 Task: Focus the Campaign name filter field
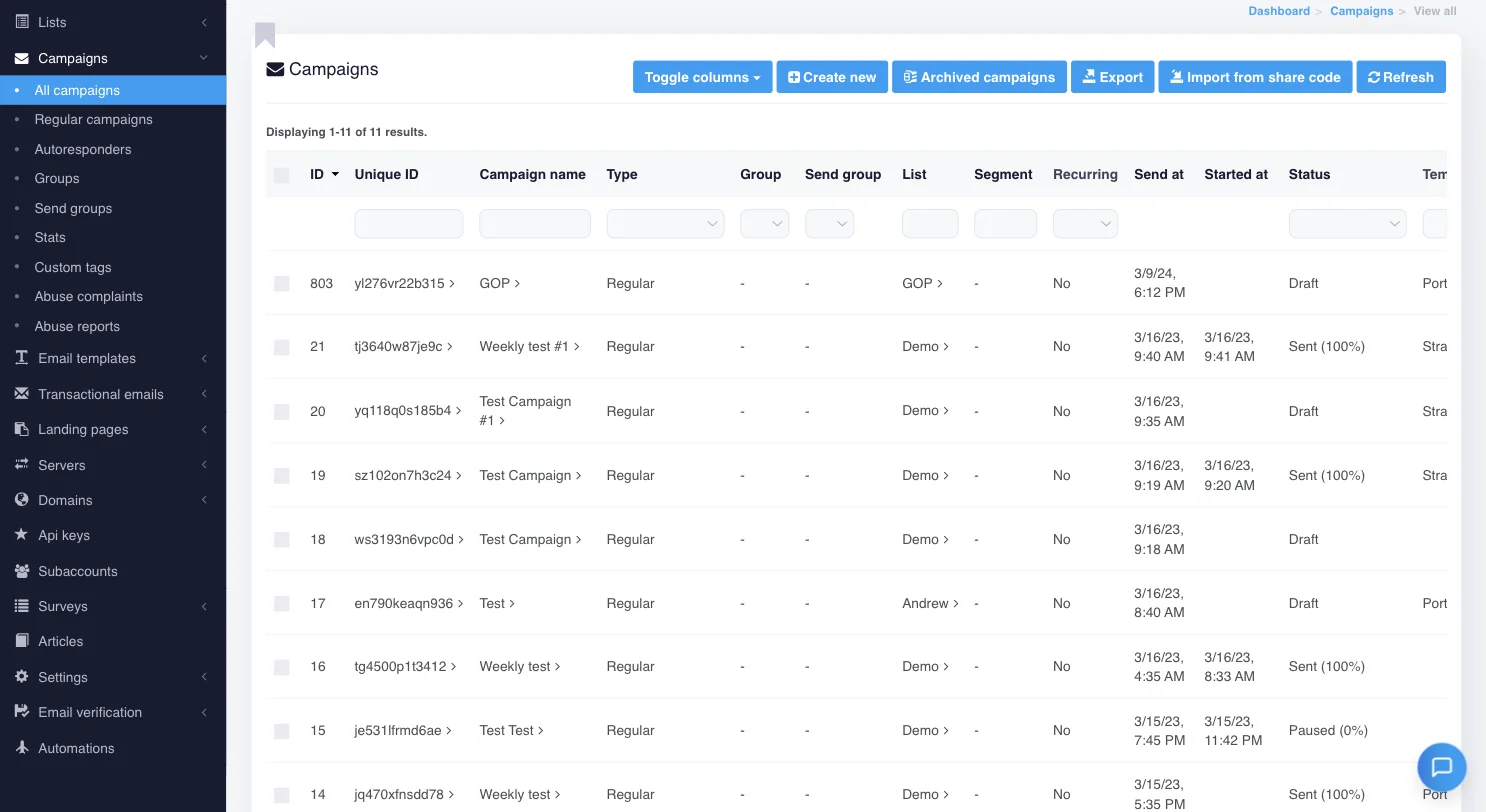pyautogui.click(x=535, y=224)
